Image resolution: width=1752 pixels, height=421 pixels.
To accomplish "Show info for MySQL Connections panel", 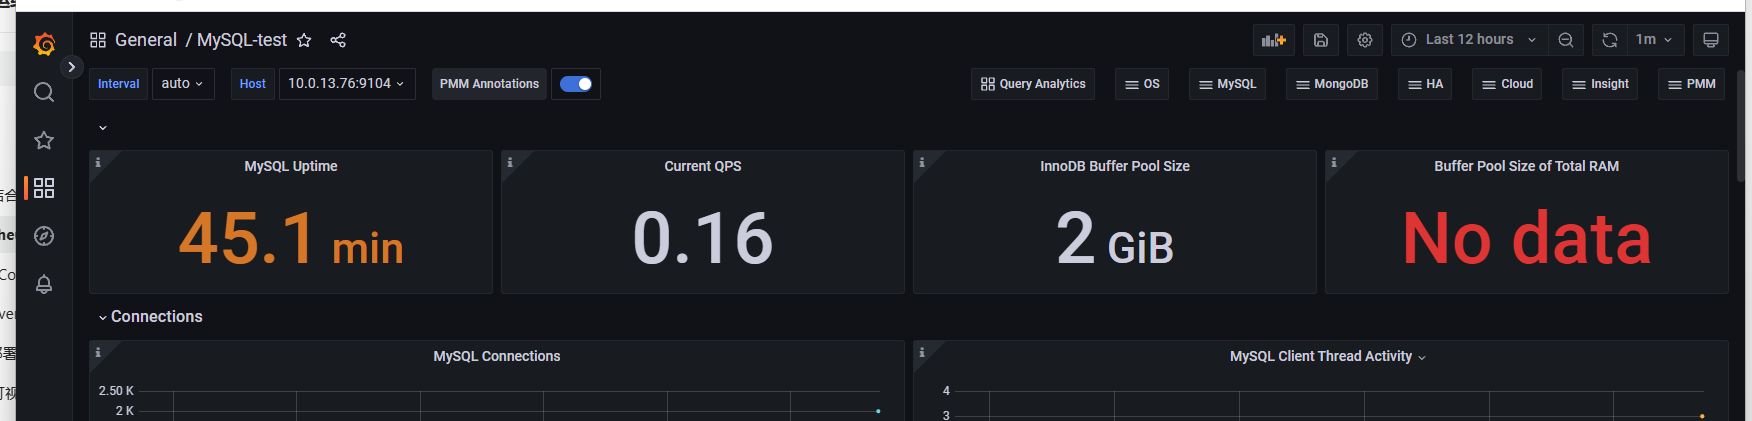I will [x=98, y=352].
